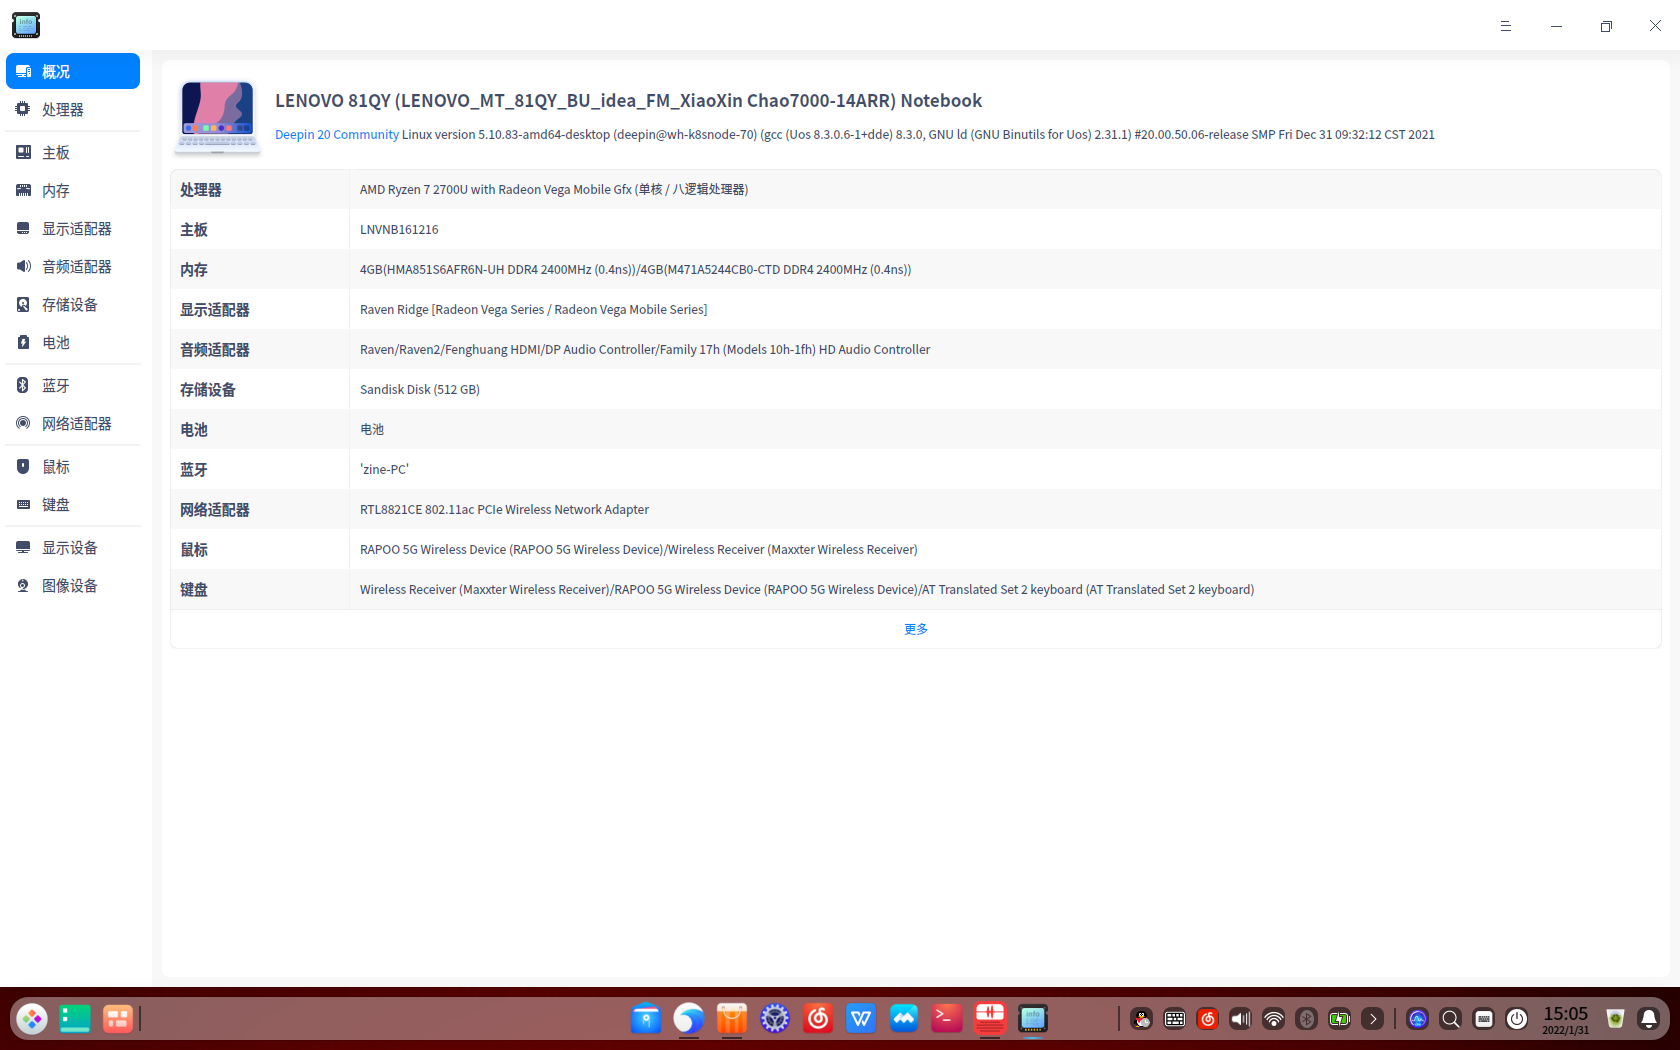
Task: Open the 内存 memory section in sidebar
Action: point(73,190)
